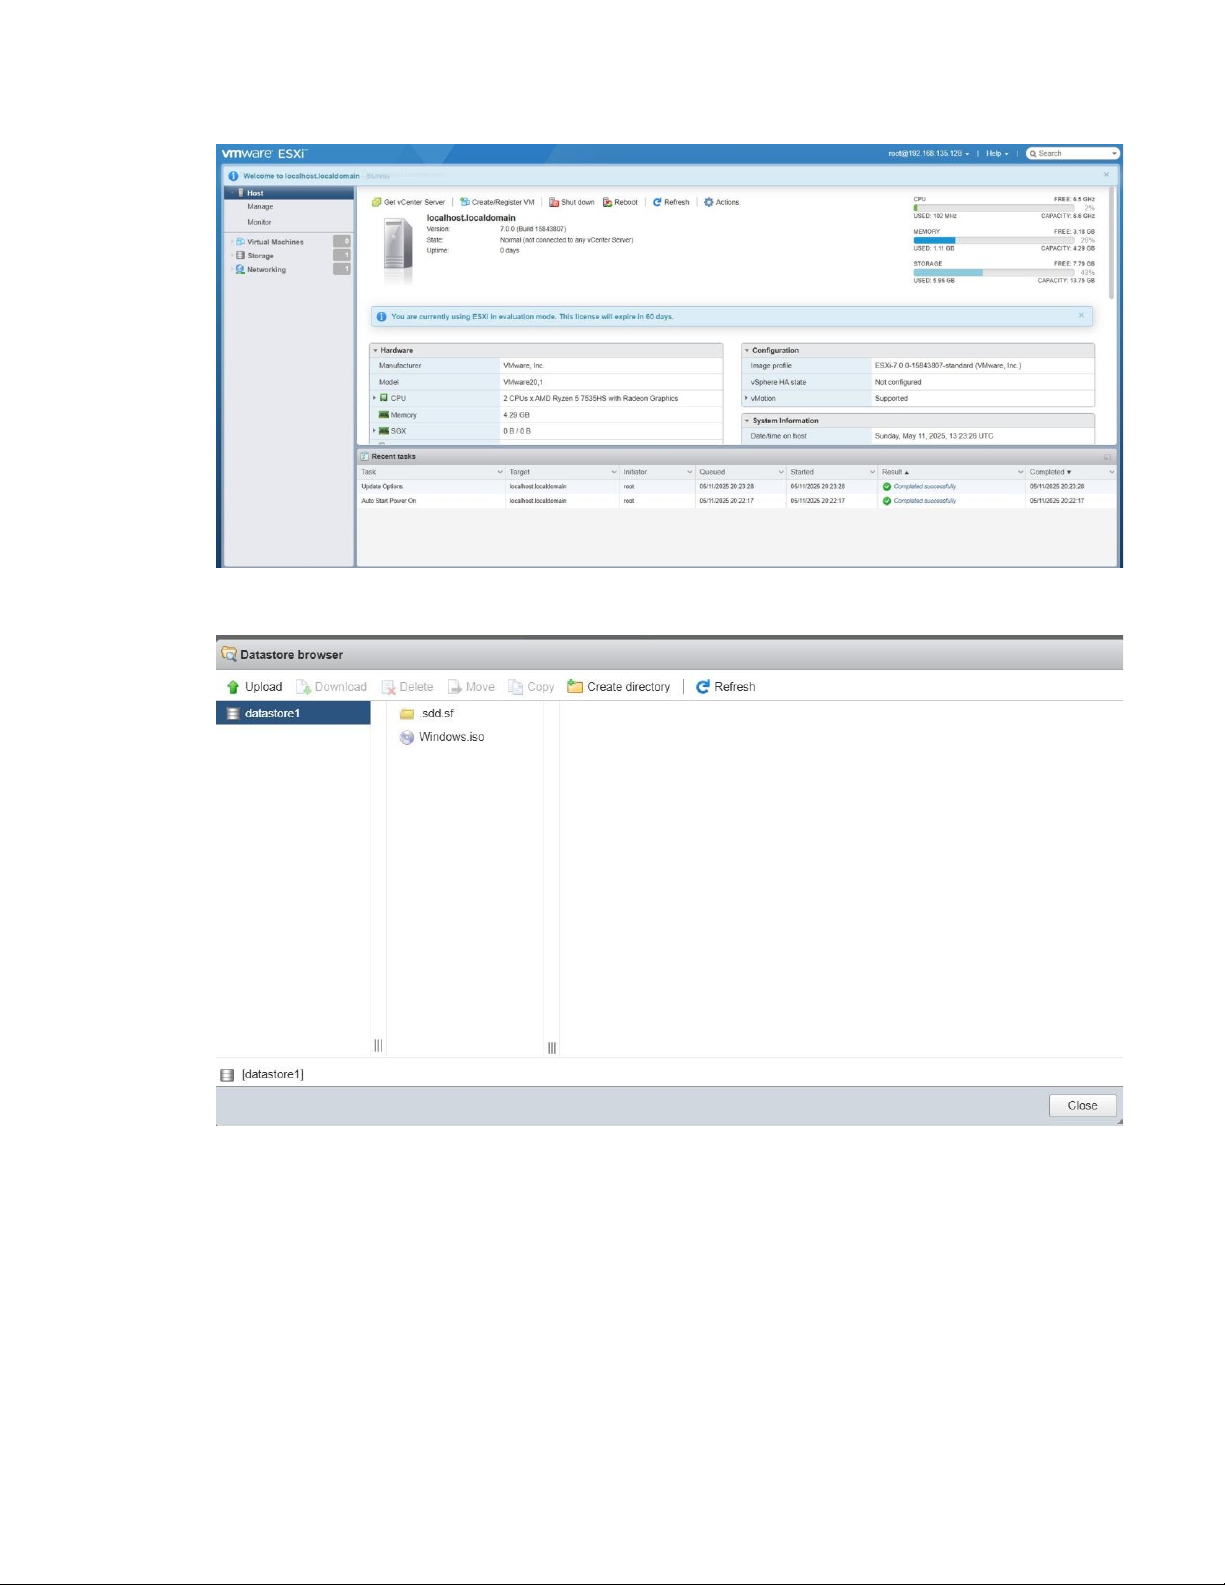
Task: Click the Create directory folder icon
Action: 575,687
